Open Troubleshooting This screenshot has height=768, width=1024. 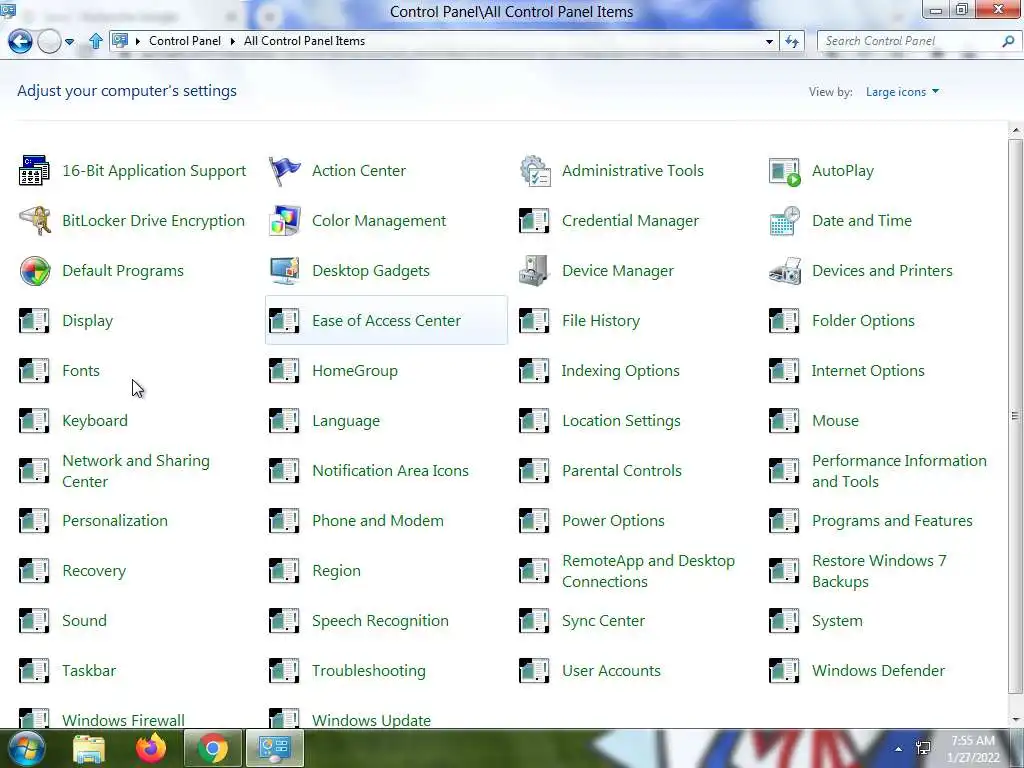(368, 671)
